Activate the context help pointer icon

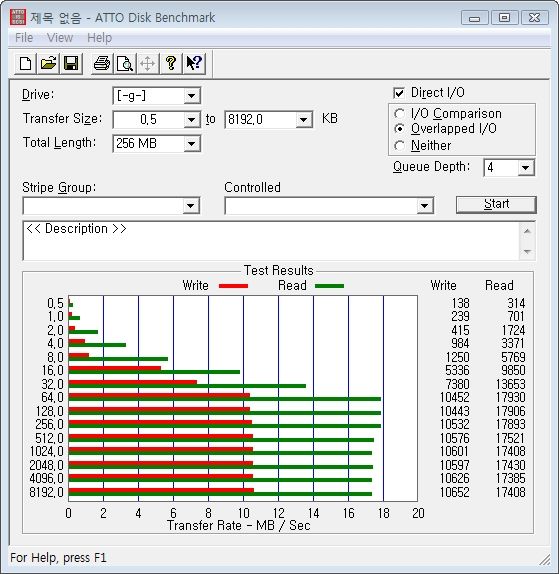[x=194, y=64]
